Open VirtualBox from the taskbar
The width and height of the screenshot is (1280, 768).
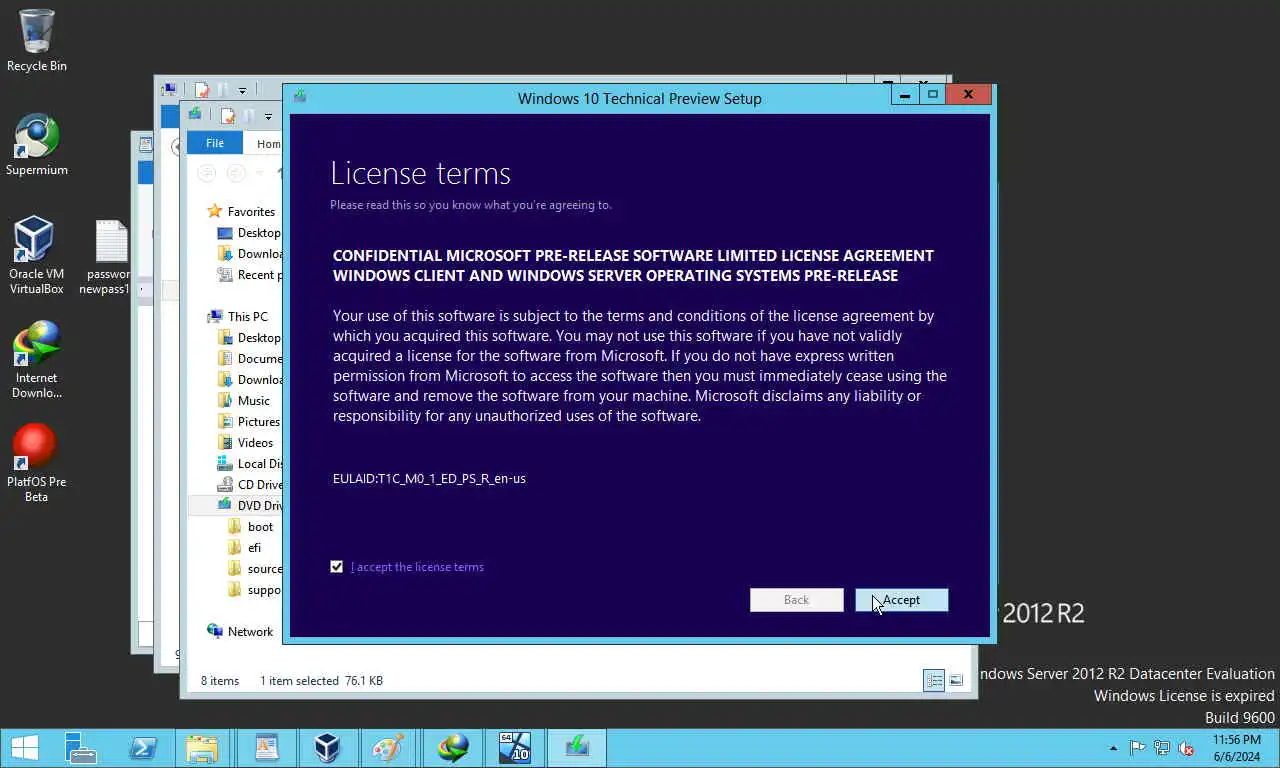point(327,748)
